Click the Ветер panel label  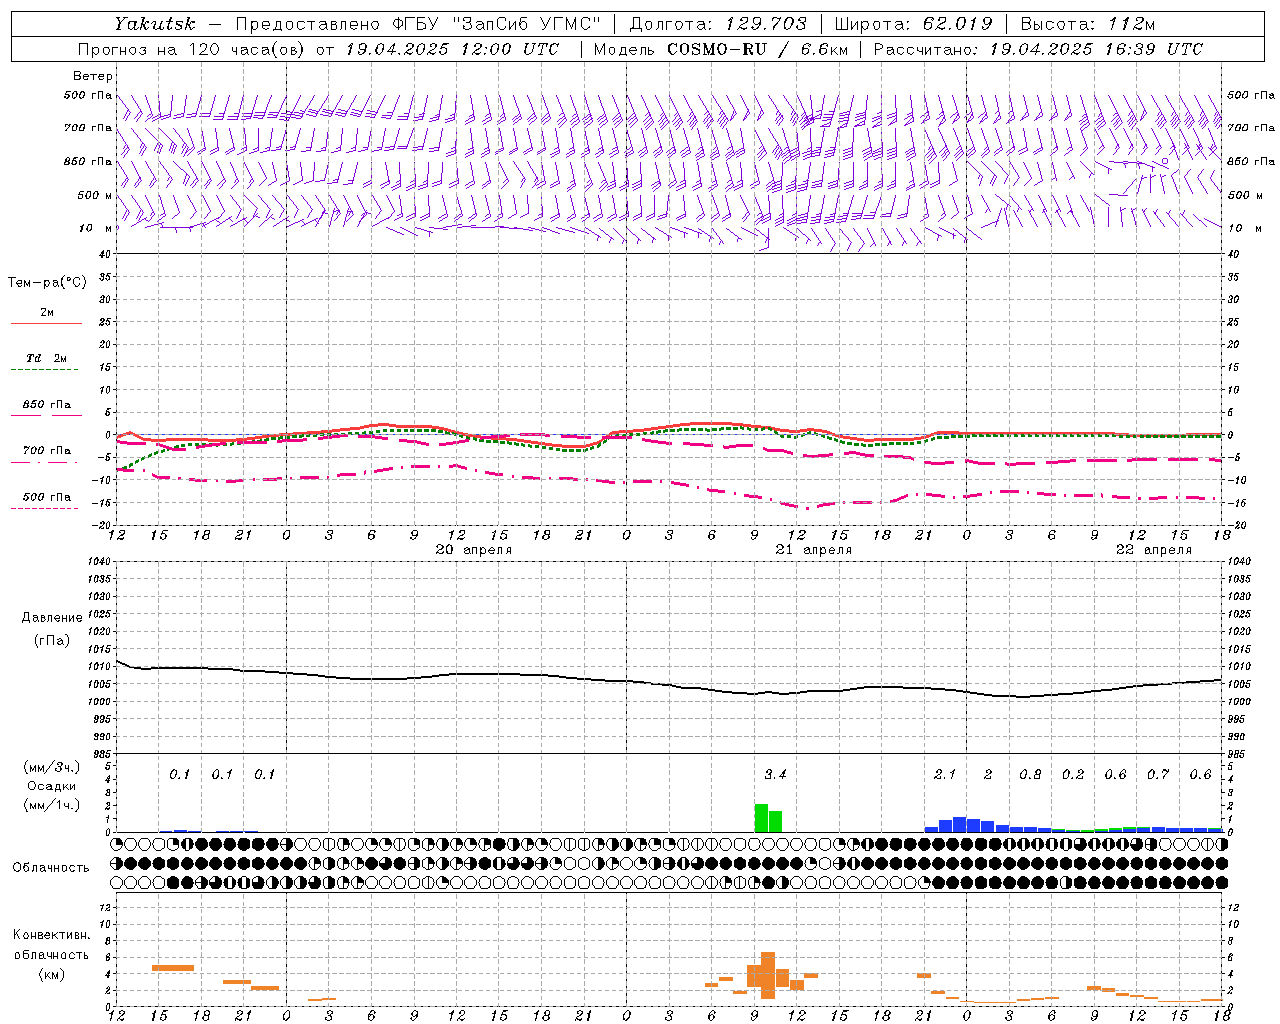click(x=93, y=76)
